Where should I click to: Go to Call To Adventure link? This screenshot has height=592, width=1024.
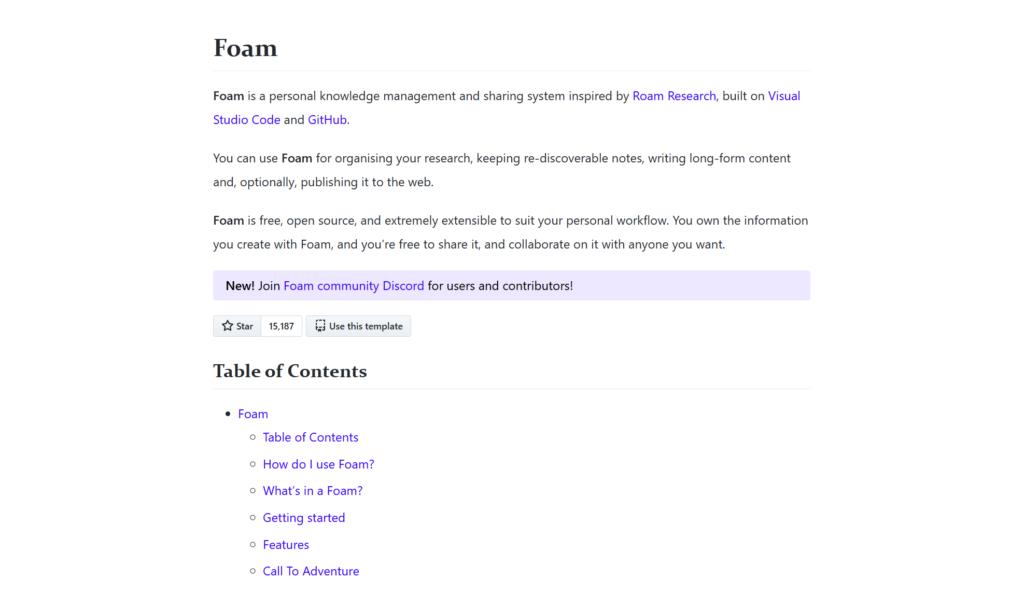click(311, 571)
